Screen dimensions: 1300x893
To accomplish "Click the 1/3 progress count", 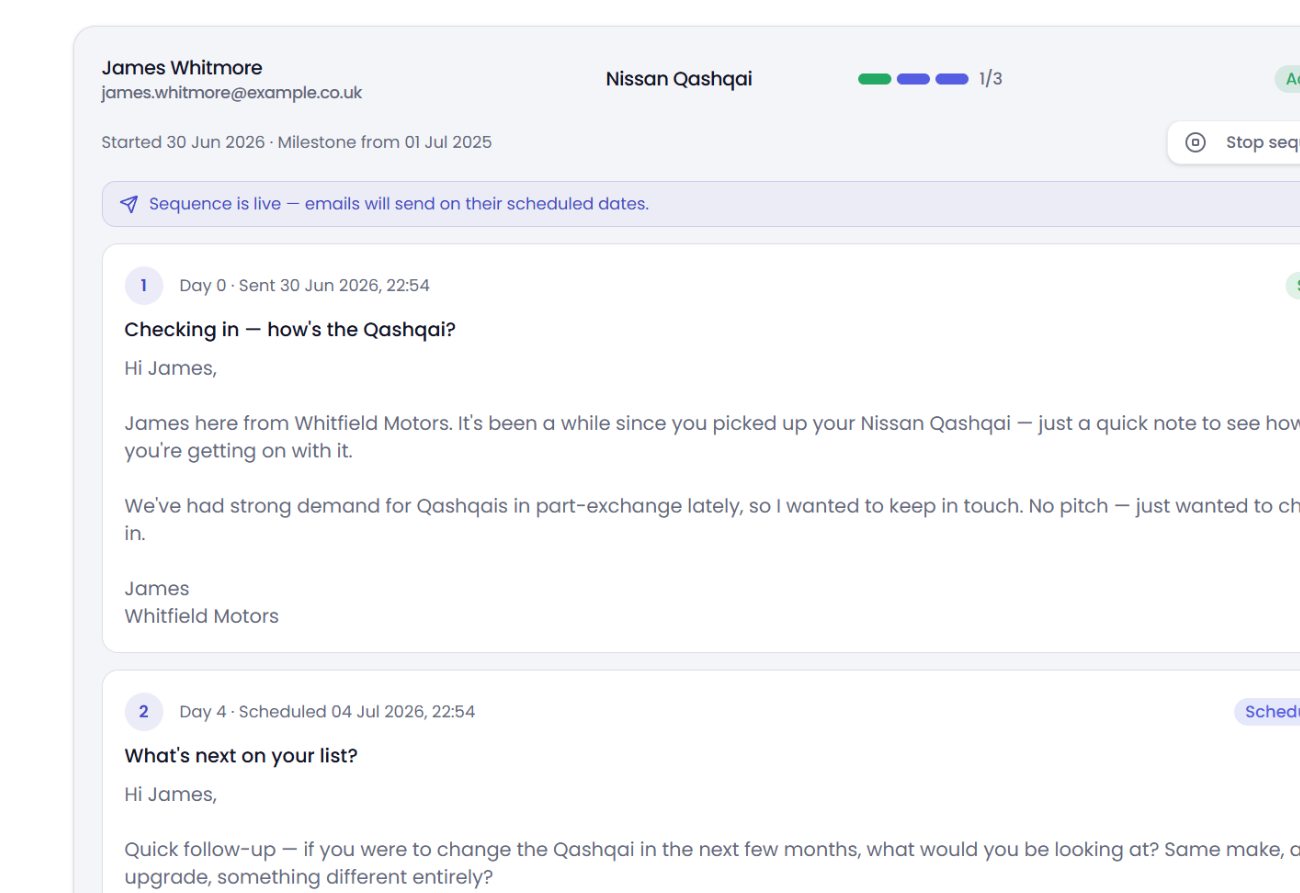I will tap(991, 79).
